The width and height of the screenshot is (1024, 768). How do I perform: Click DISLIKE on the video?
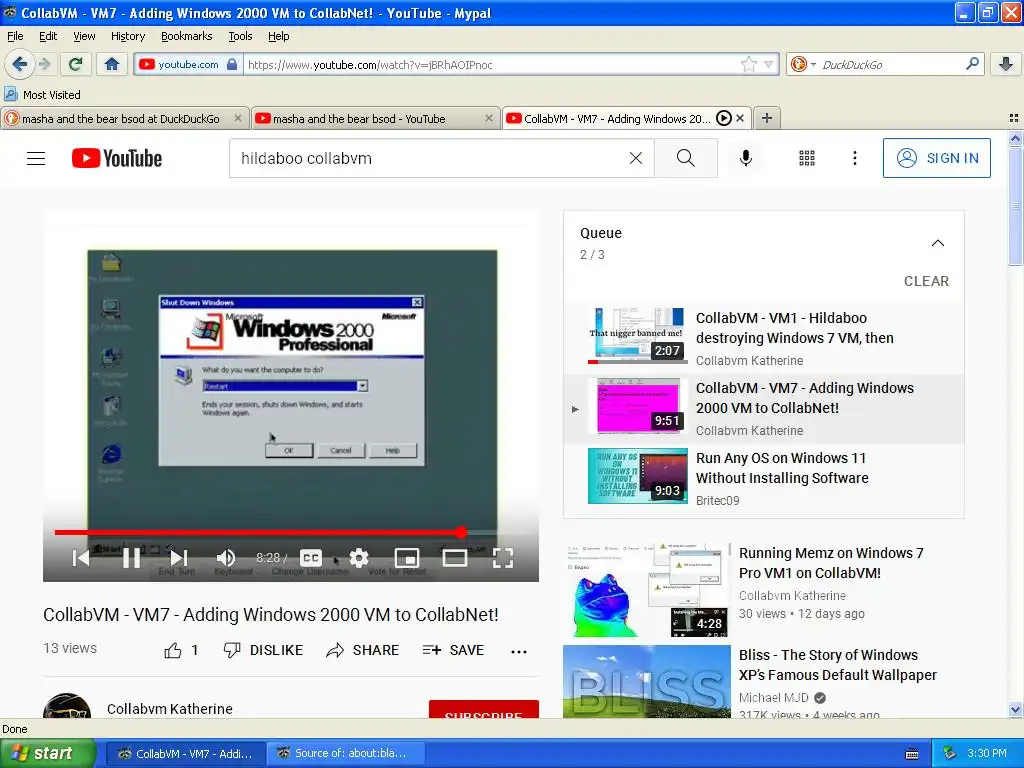[x=263, y=650]
